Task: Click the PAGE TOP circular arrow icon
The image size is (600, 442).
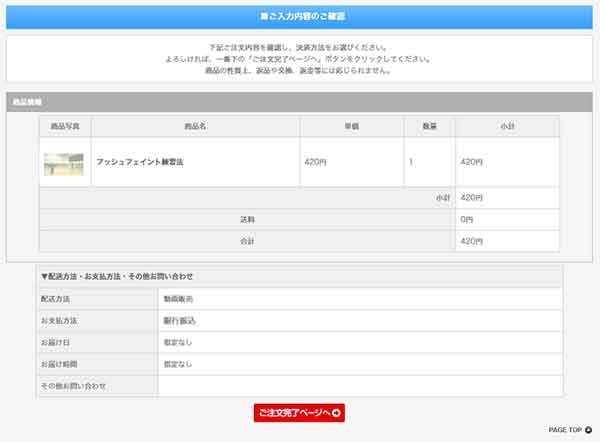Action: [x=589, y=430]
